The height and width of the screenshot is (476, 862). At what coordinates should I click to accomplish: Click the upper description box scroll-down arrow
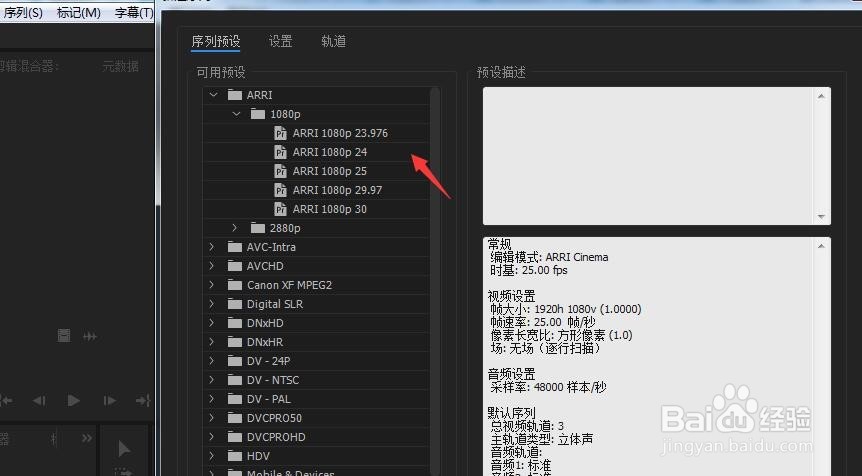coord(821,217)
